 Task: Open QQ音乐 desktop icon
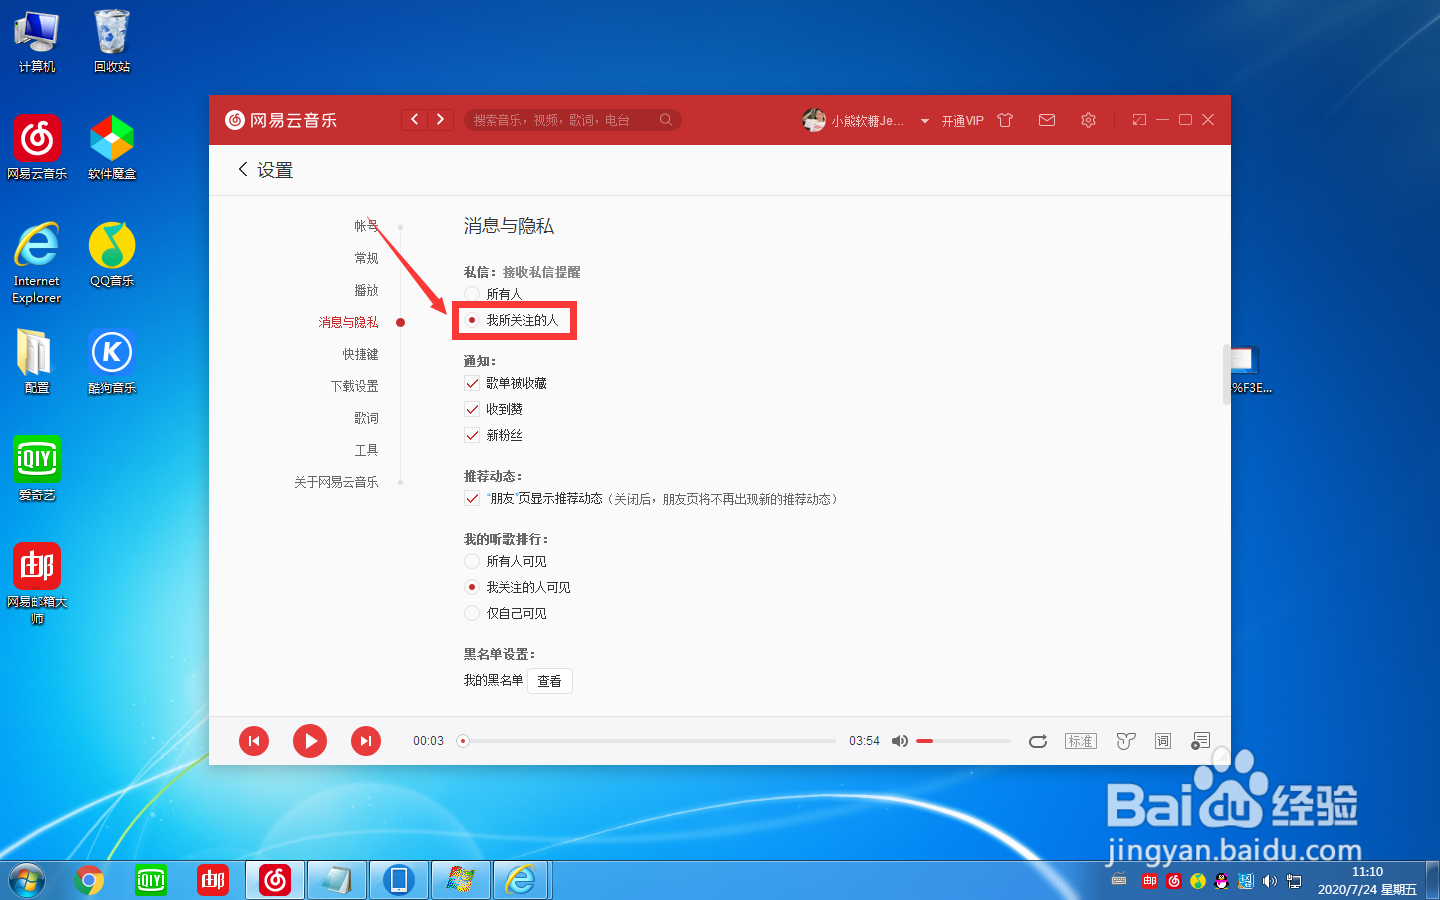pos(112,254)
